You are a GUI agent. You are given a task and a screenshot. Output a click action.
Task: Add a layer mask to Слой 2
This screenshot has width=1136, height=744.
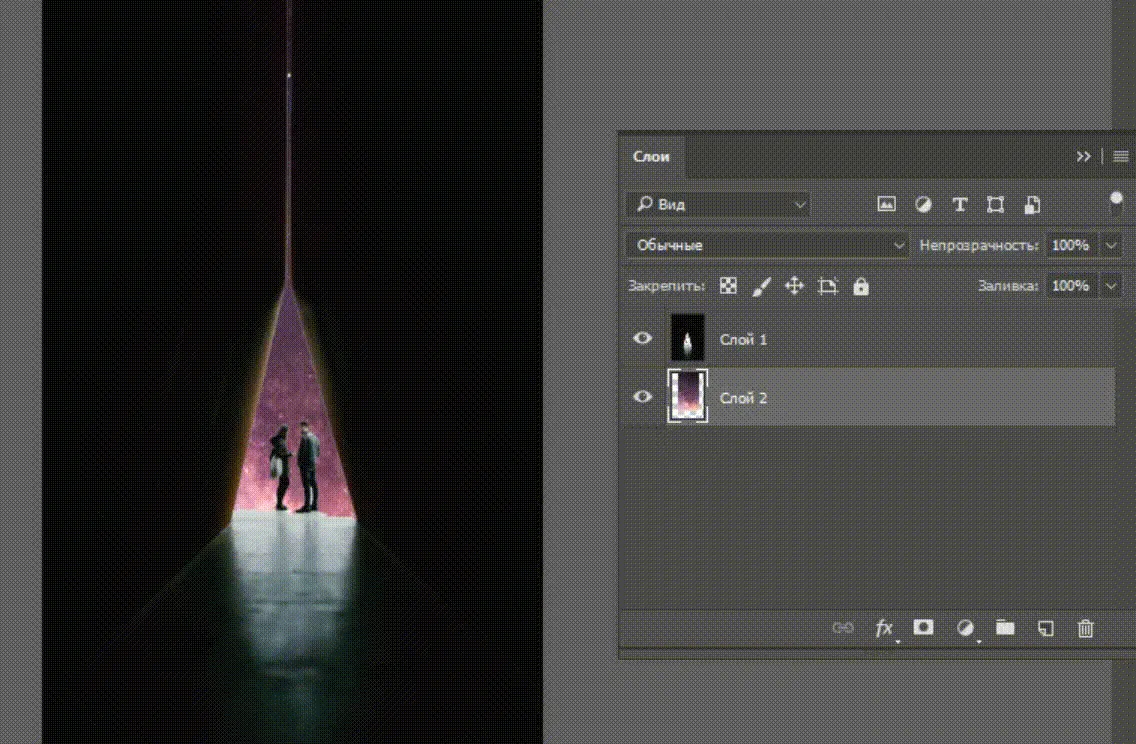coord(923,627)
